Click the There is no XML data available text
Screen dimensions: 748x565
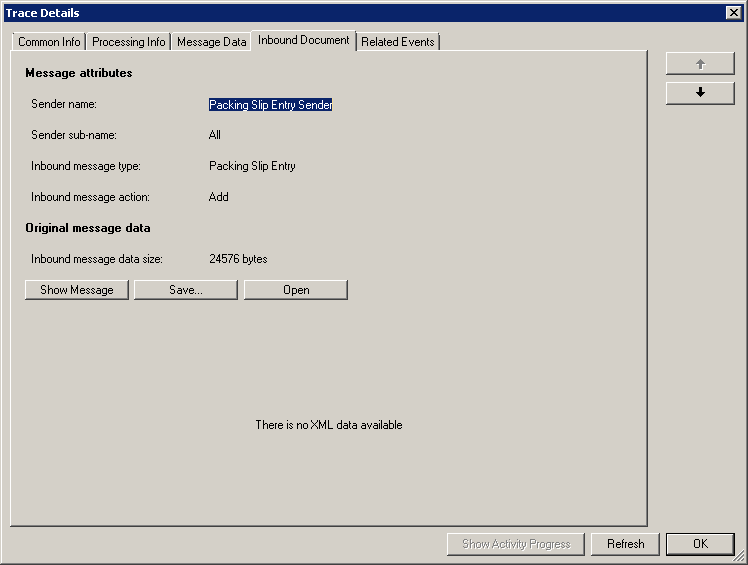pos(329,425)
